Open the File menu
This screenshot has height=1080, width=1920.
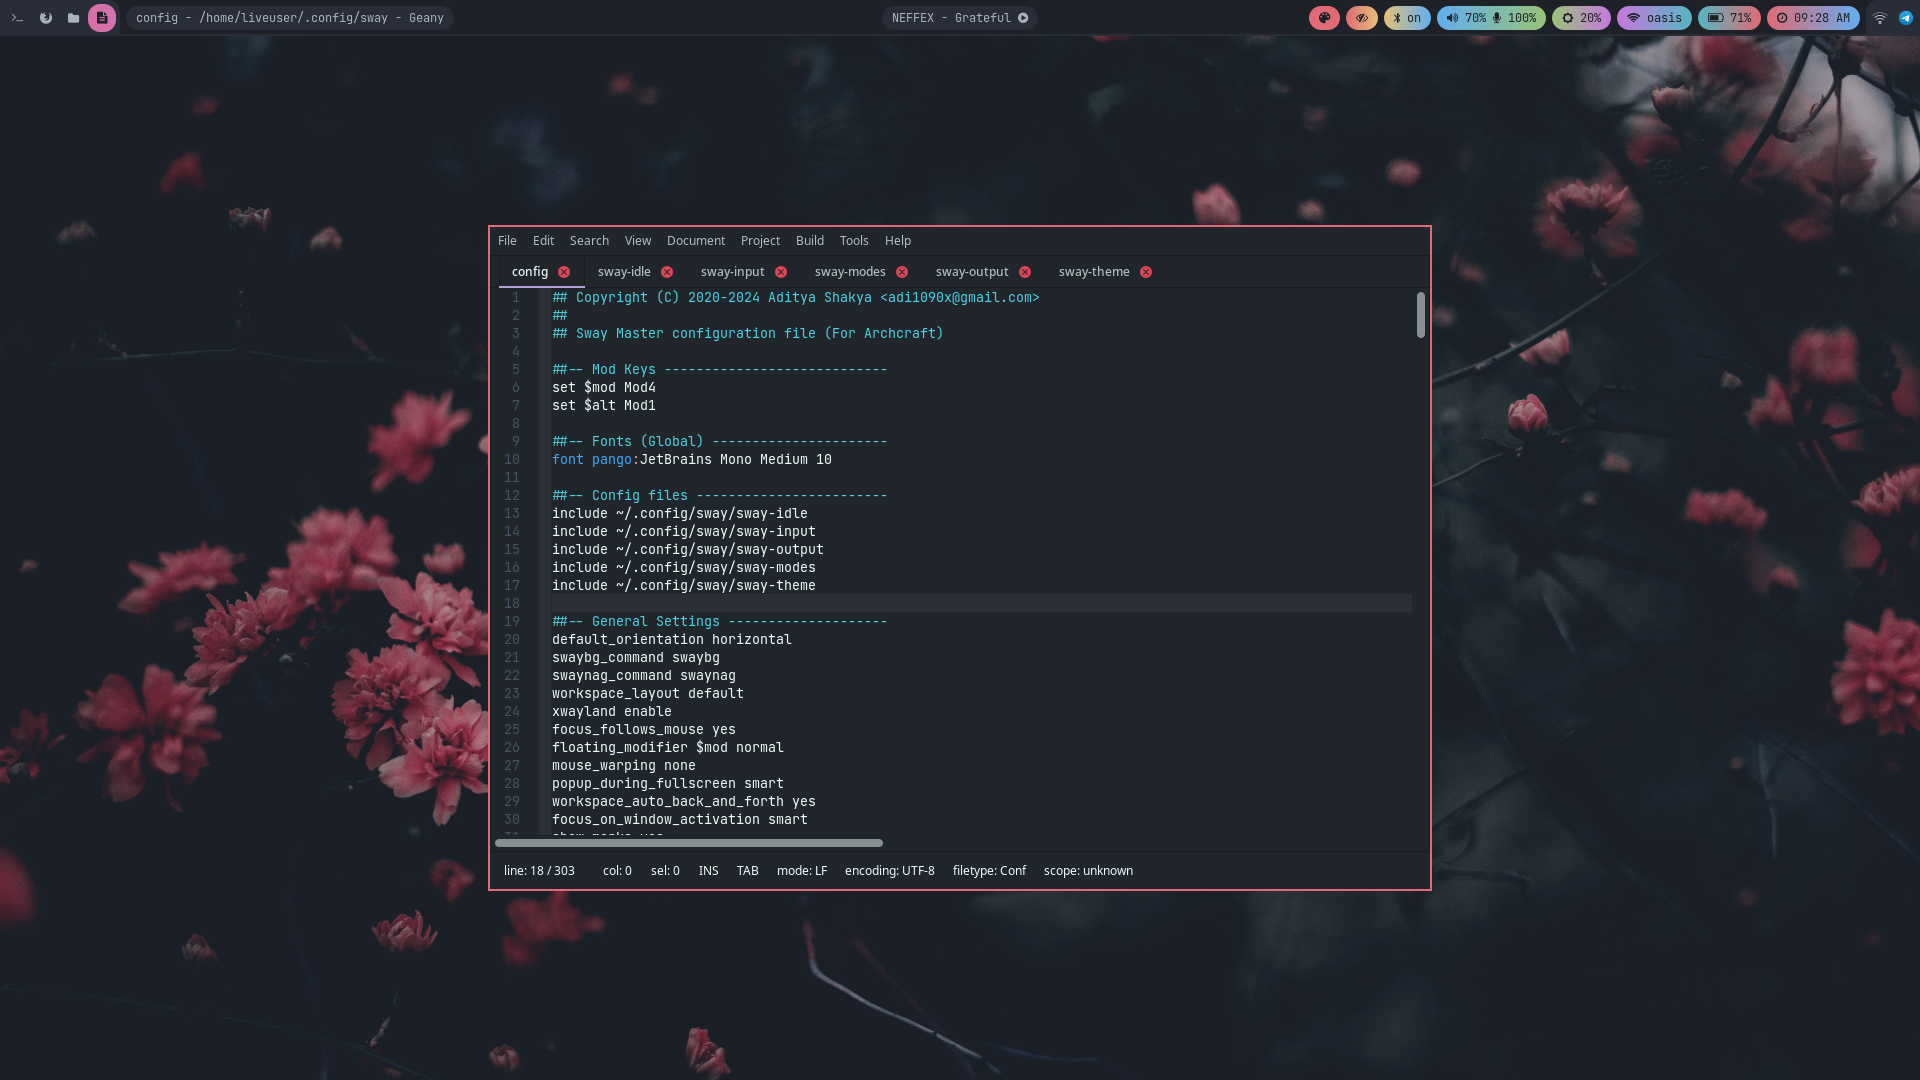point(507,241)
